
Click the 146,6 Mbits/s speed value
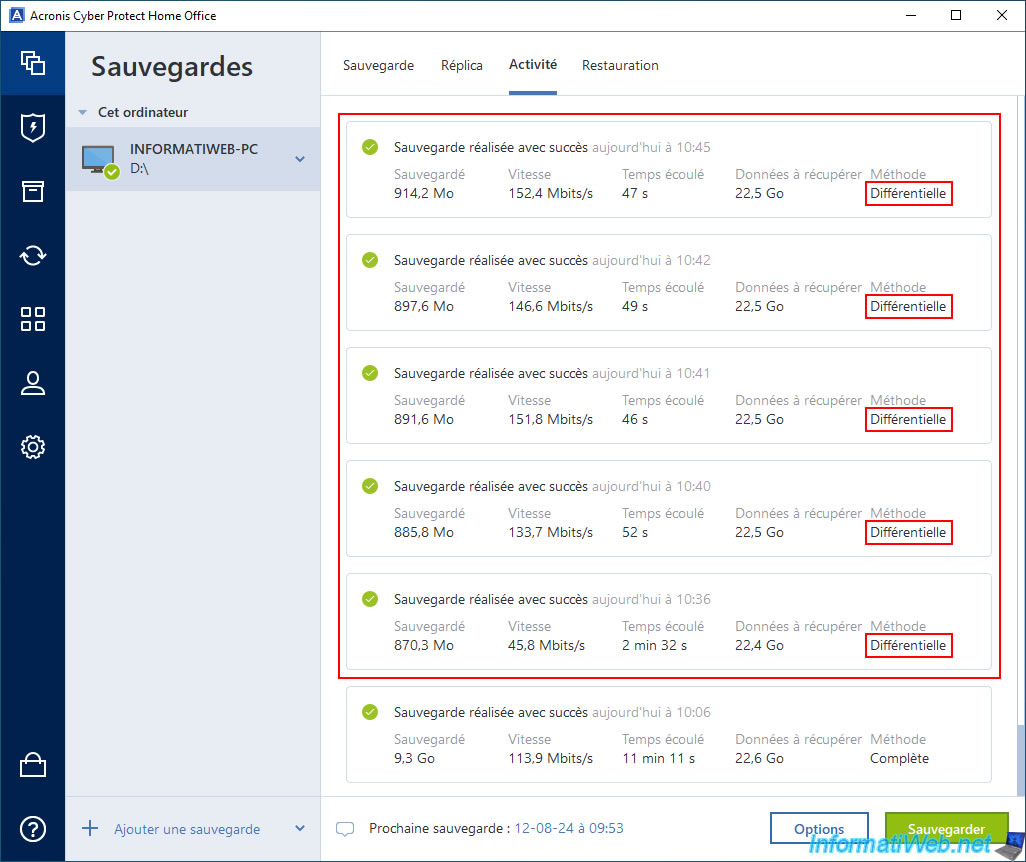point(550,306)
